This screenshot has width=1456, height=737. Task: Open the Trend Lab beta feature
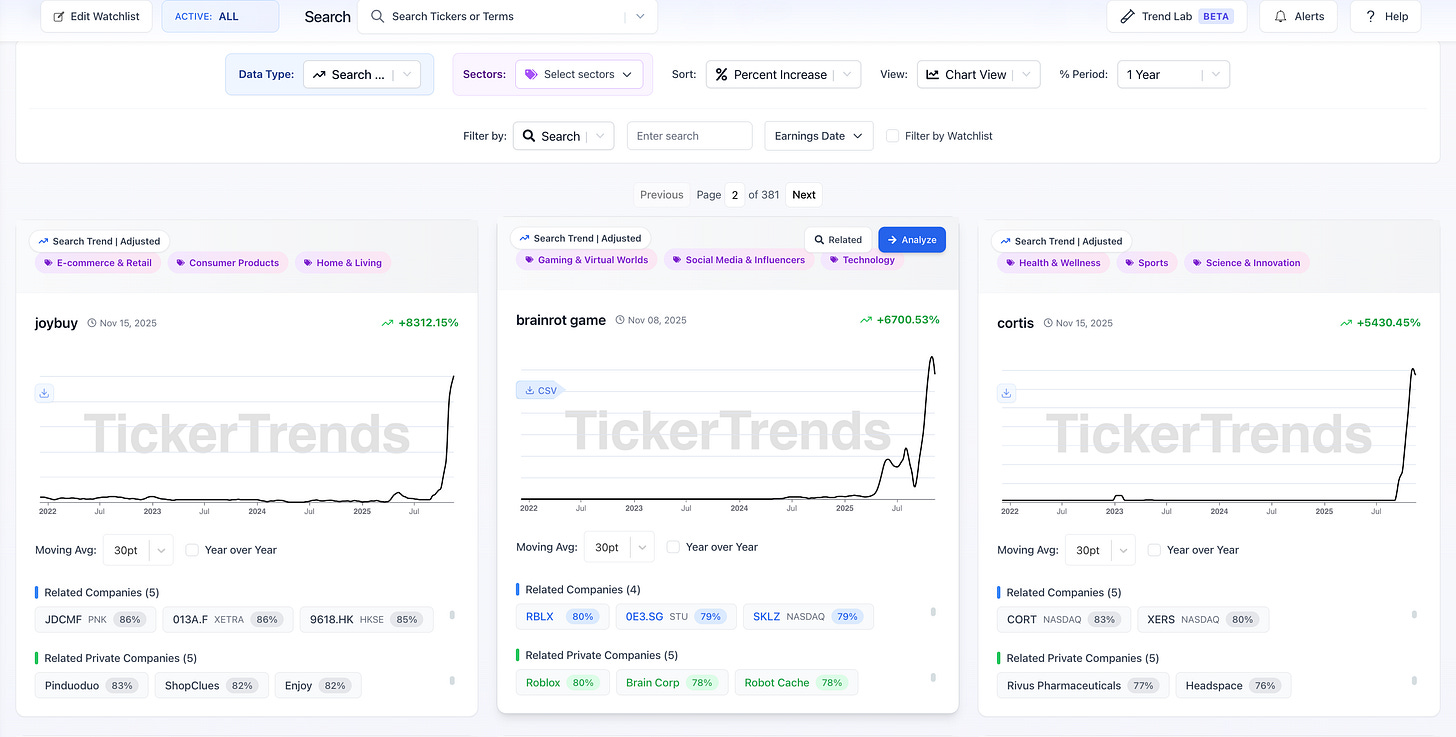tap(1177, 16)
